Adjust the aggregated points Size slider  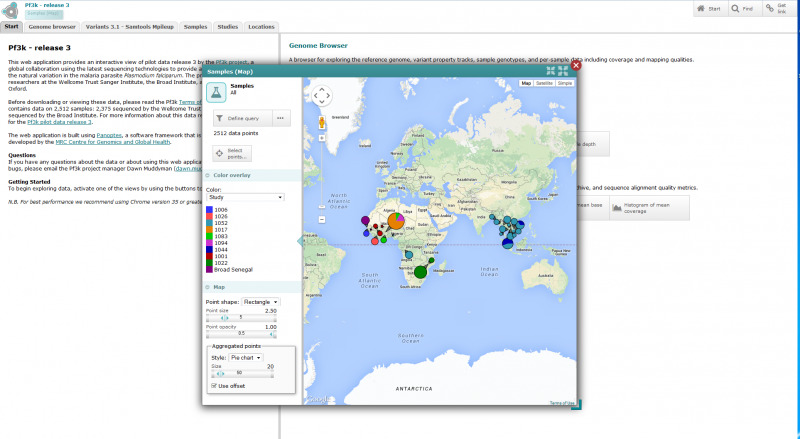(x=220, y=374)
